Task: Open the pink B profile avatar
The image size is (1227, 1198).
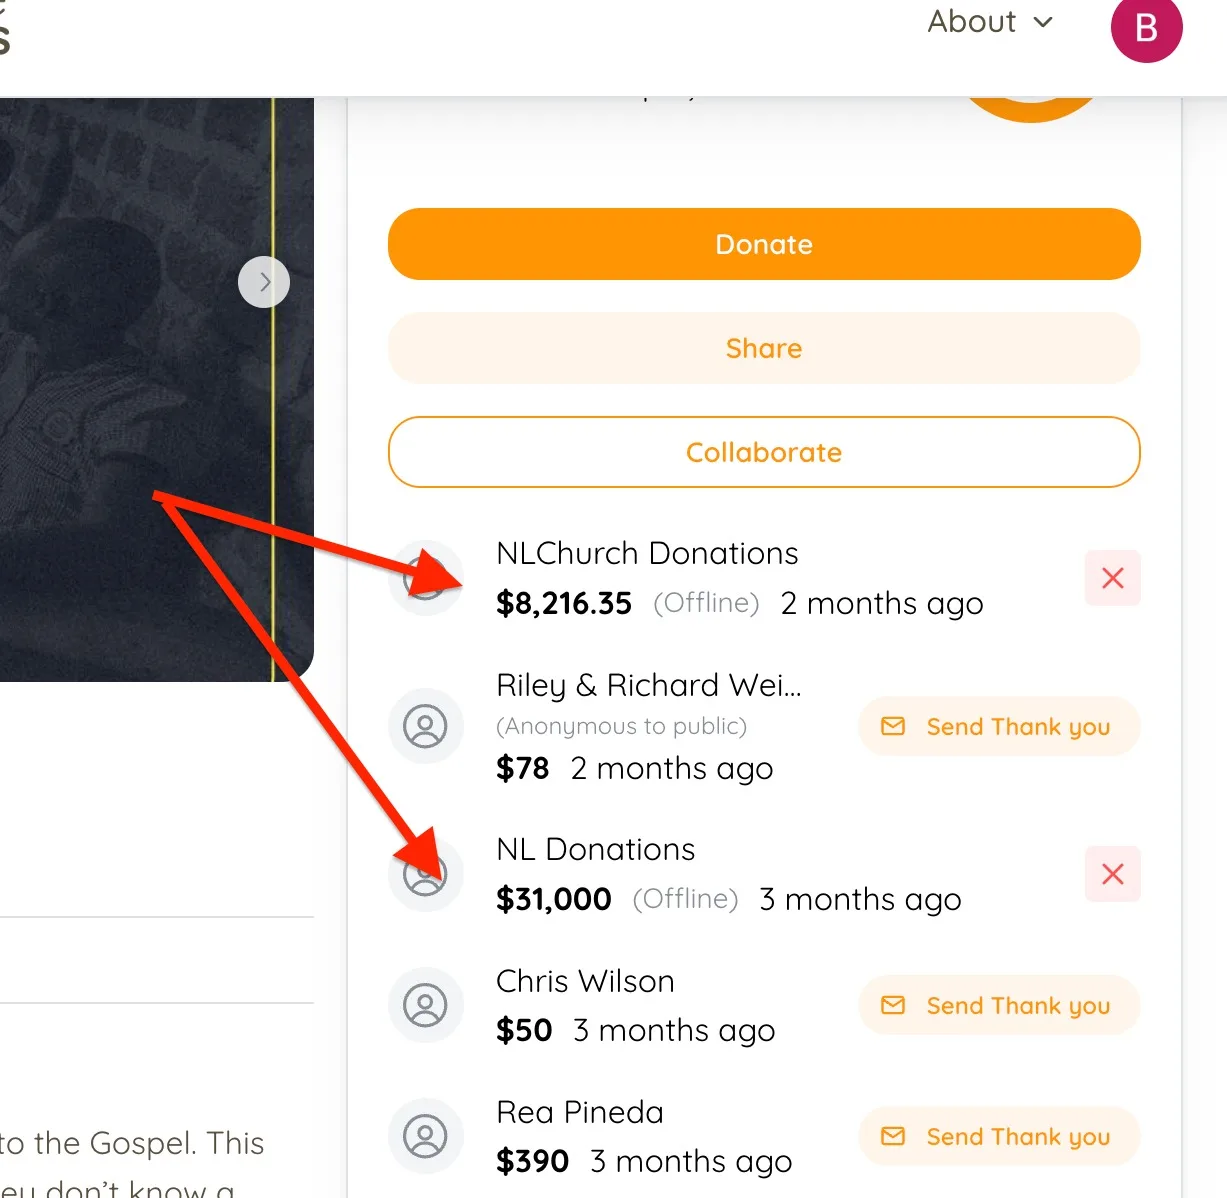Action: pyautogui.click(x=1146, y=28)
